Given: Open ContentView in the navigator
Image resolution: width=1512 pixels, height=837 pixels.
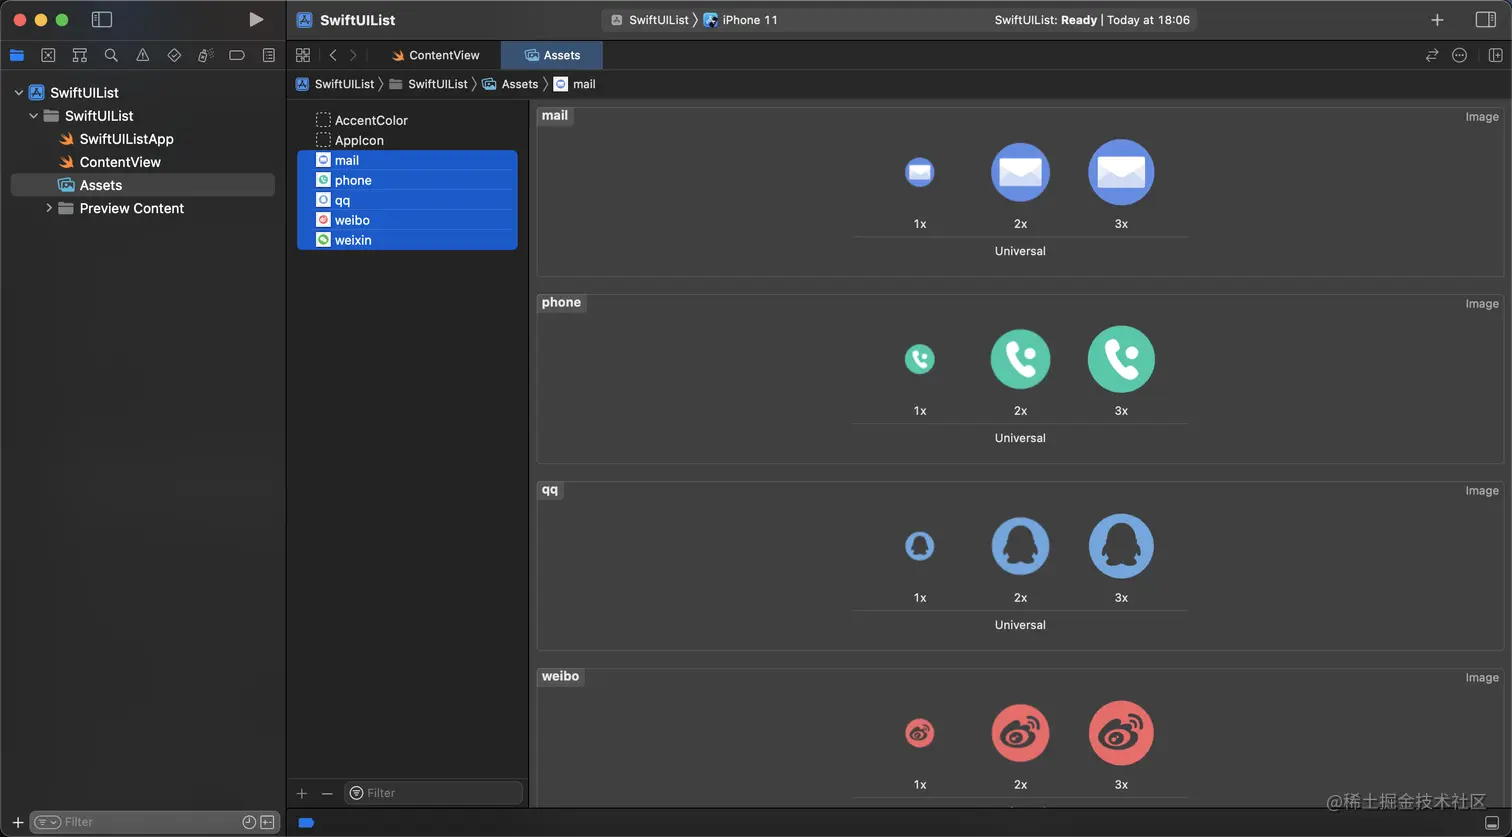Looking at the screenshot, I should 120,162.
